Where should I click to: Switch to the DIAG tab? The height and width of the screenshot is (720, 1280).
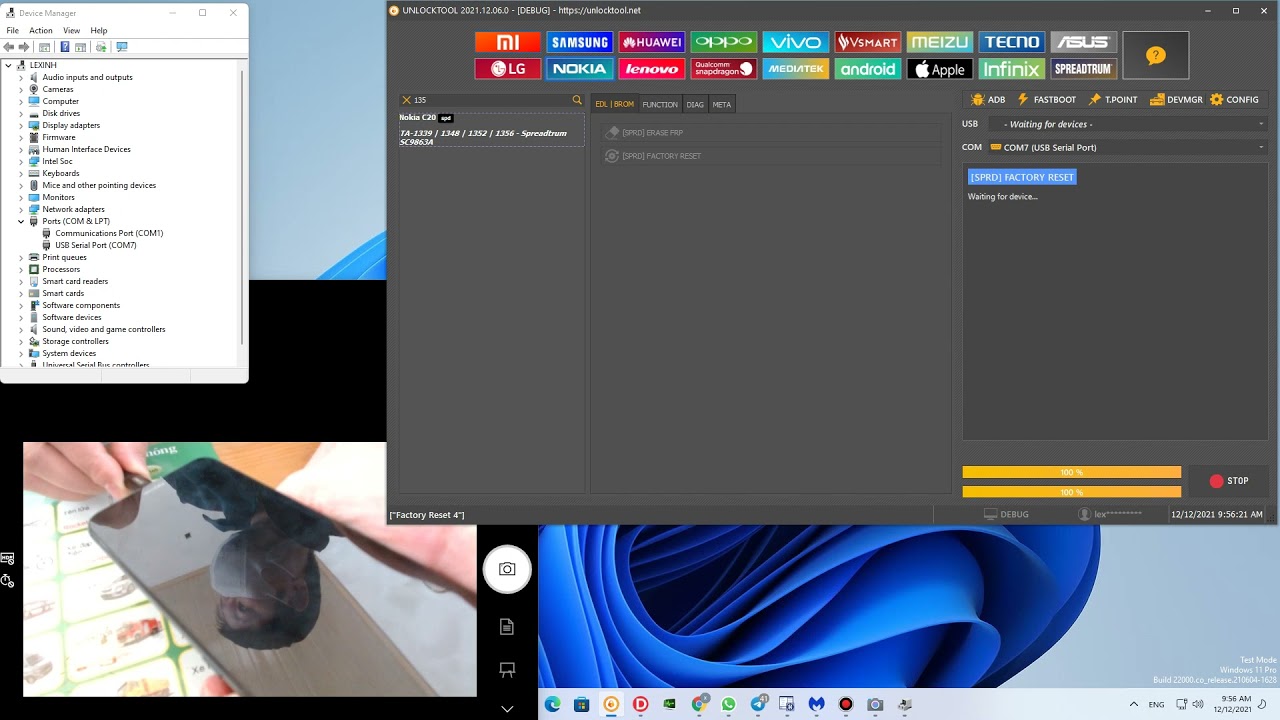[695, 104]
